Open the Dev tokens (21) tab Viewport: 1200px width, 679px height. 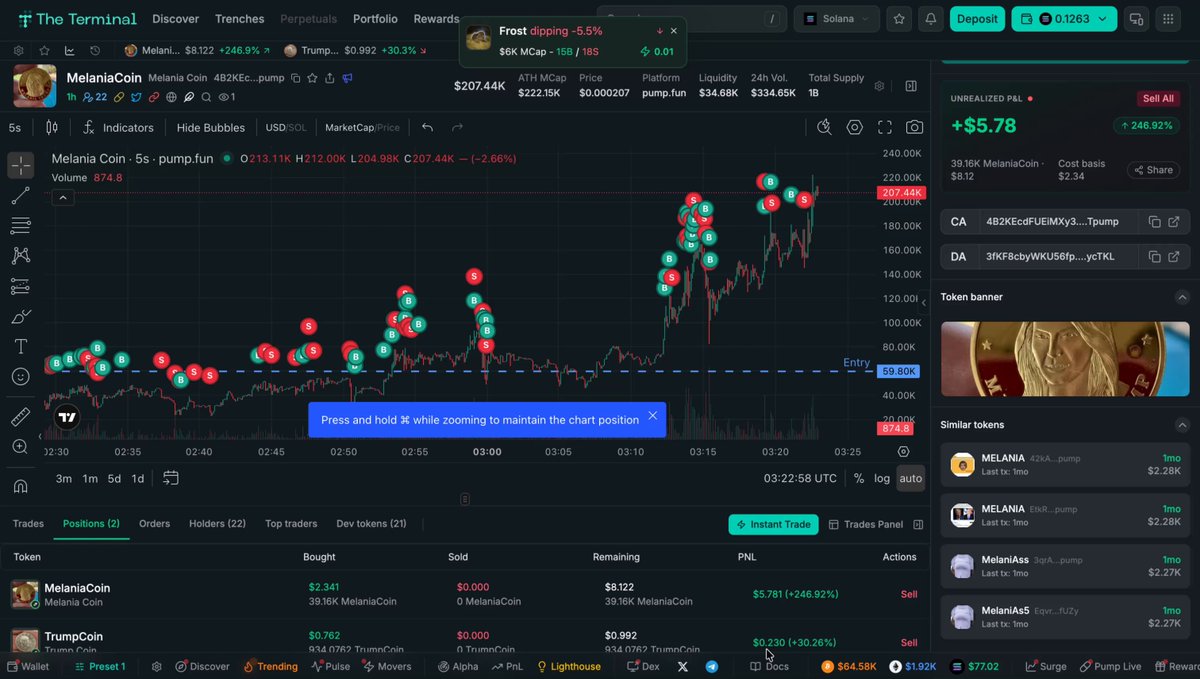(x=371, y=524)
